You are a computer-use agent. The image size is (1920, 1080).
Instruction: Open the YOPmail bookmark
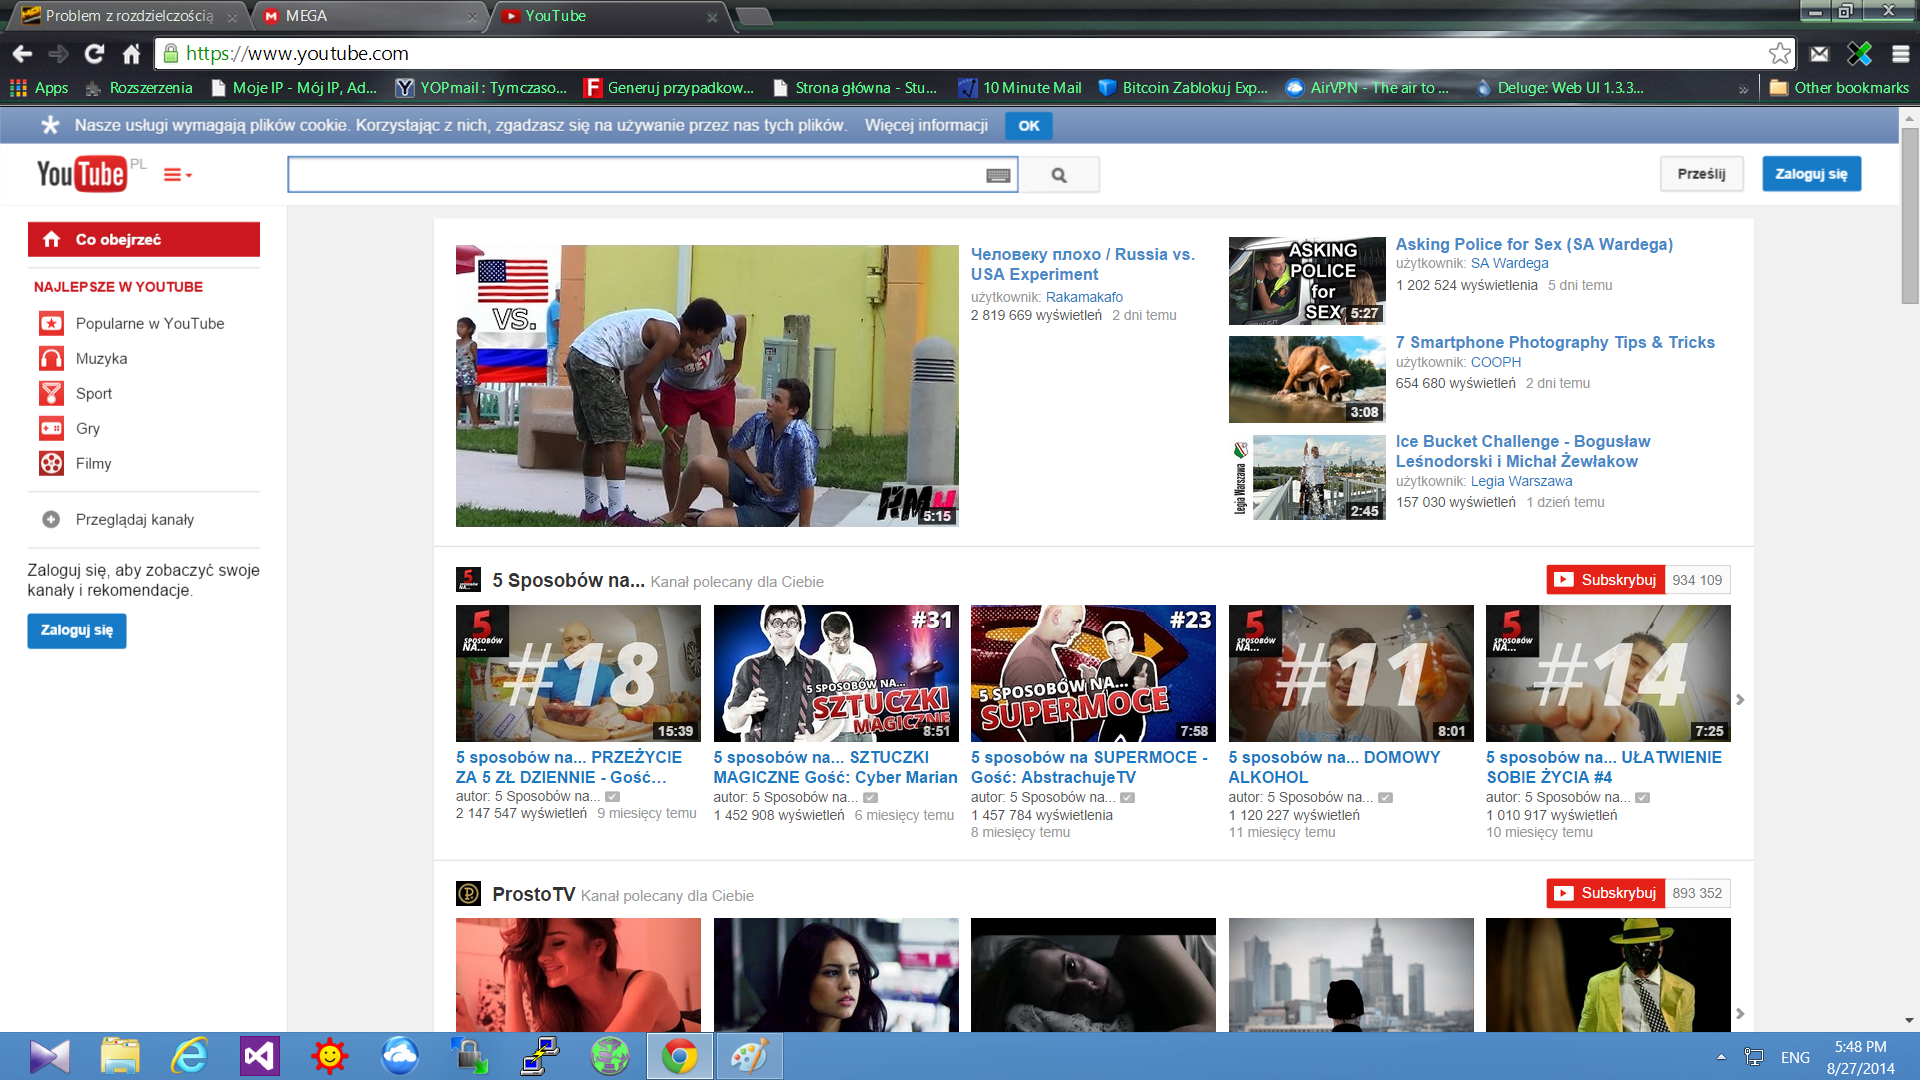click(x=481, y=88)
